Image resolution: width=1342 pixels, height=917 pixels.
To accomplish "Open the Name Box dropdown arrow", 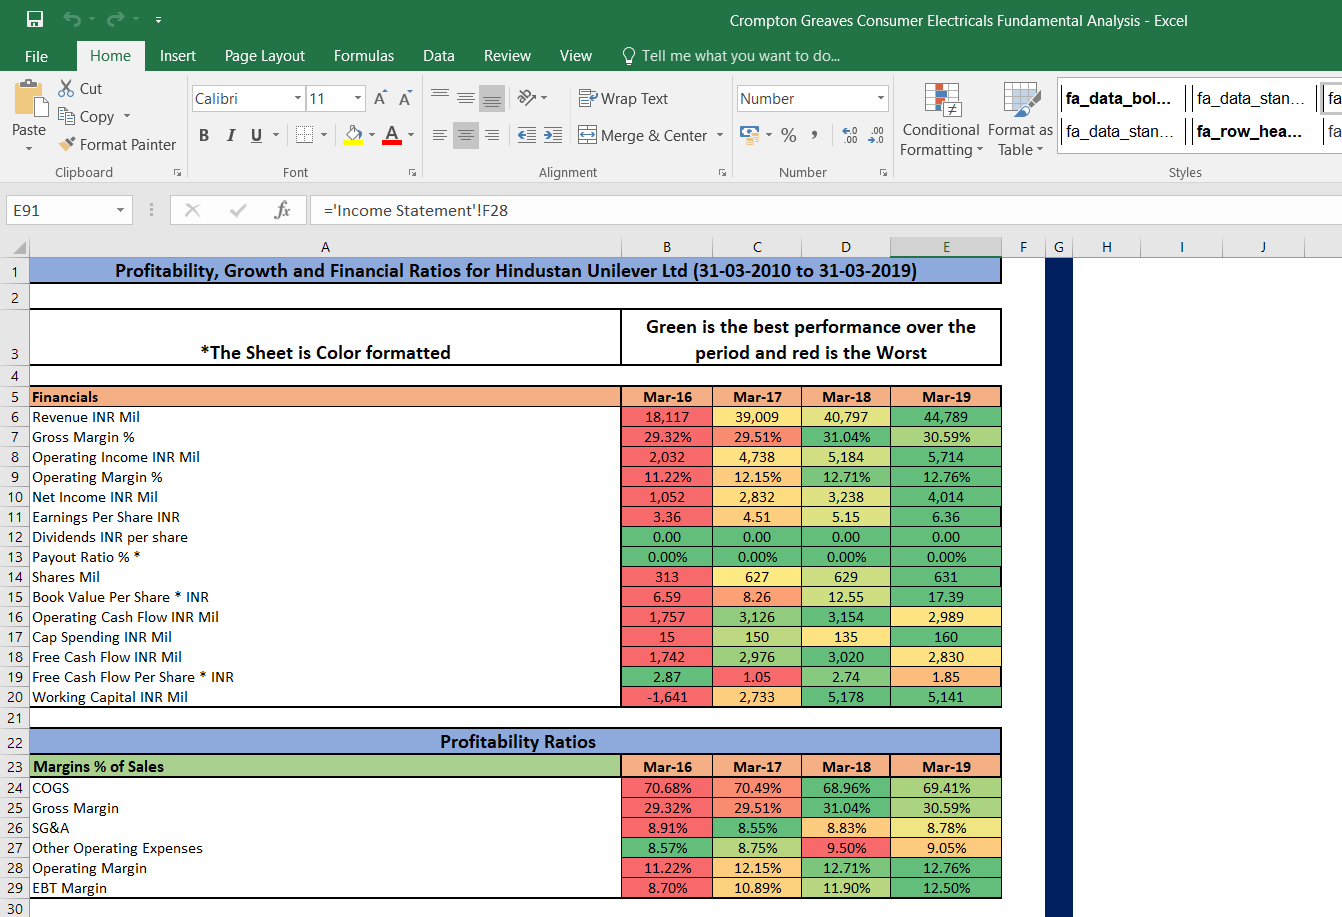I will tap(120, 210).
